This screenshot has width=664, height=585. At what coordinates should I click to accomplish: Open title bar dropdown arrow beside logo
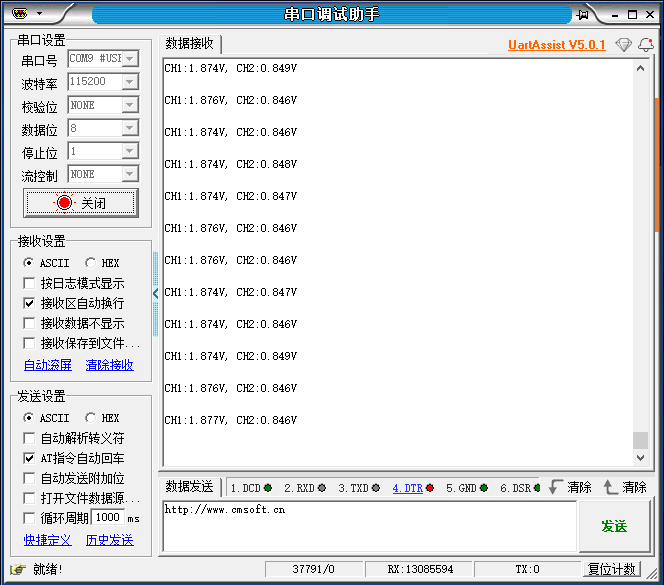click(39, 14)
